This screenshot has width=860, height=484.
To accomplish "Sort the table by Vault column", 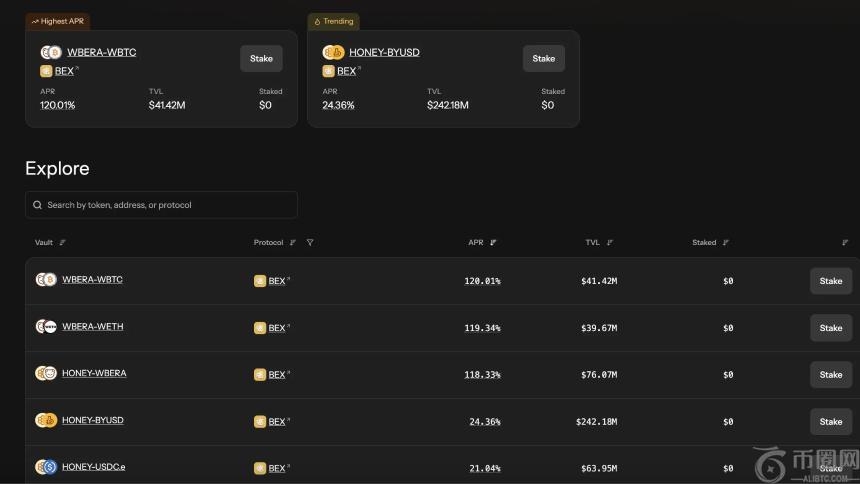I will (63, 242).
